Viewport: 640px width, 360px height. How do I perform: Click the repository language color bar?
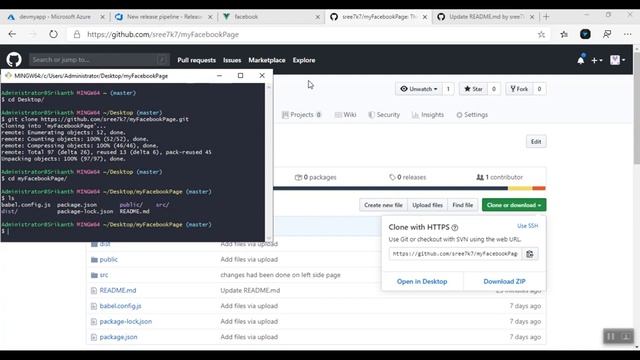409,188
